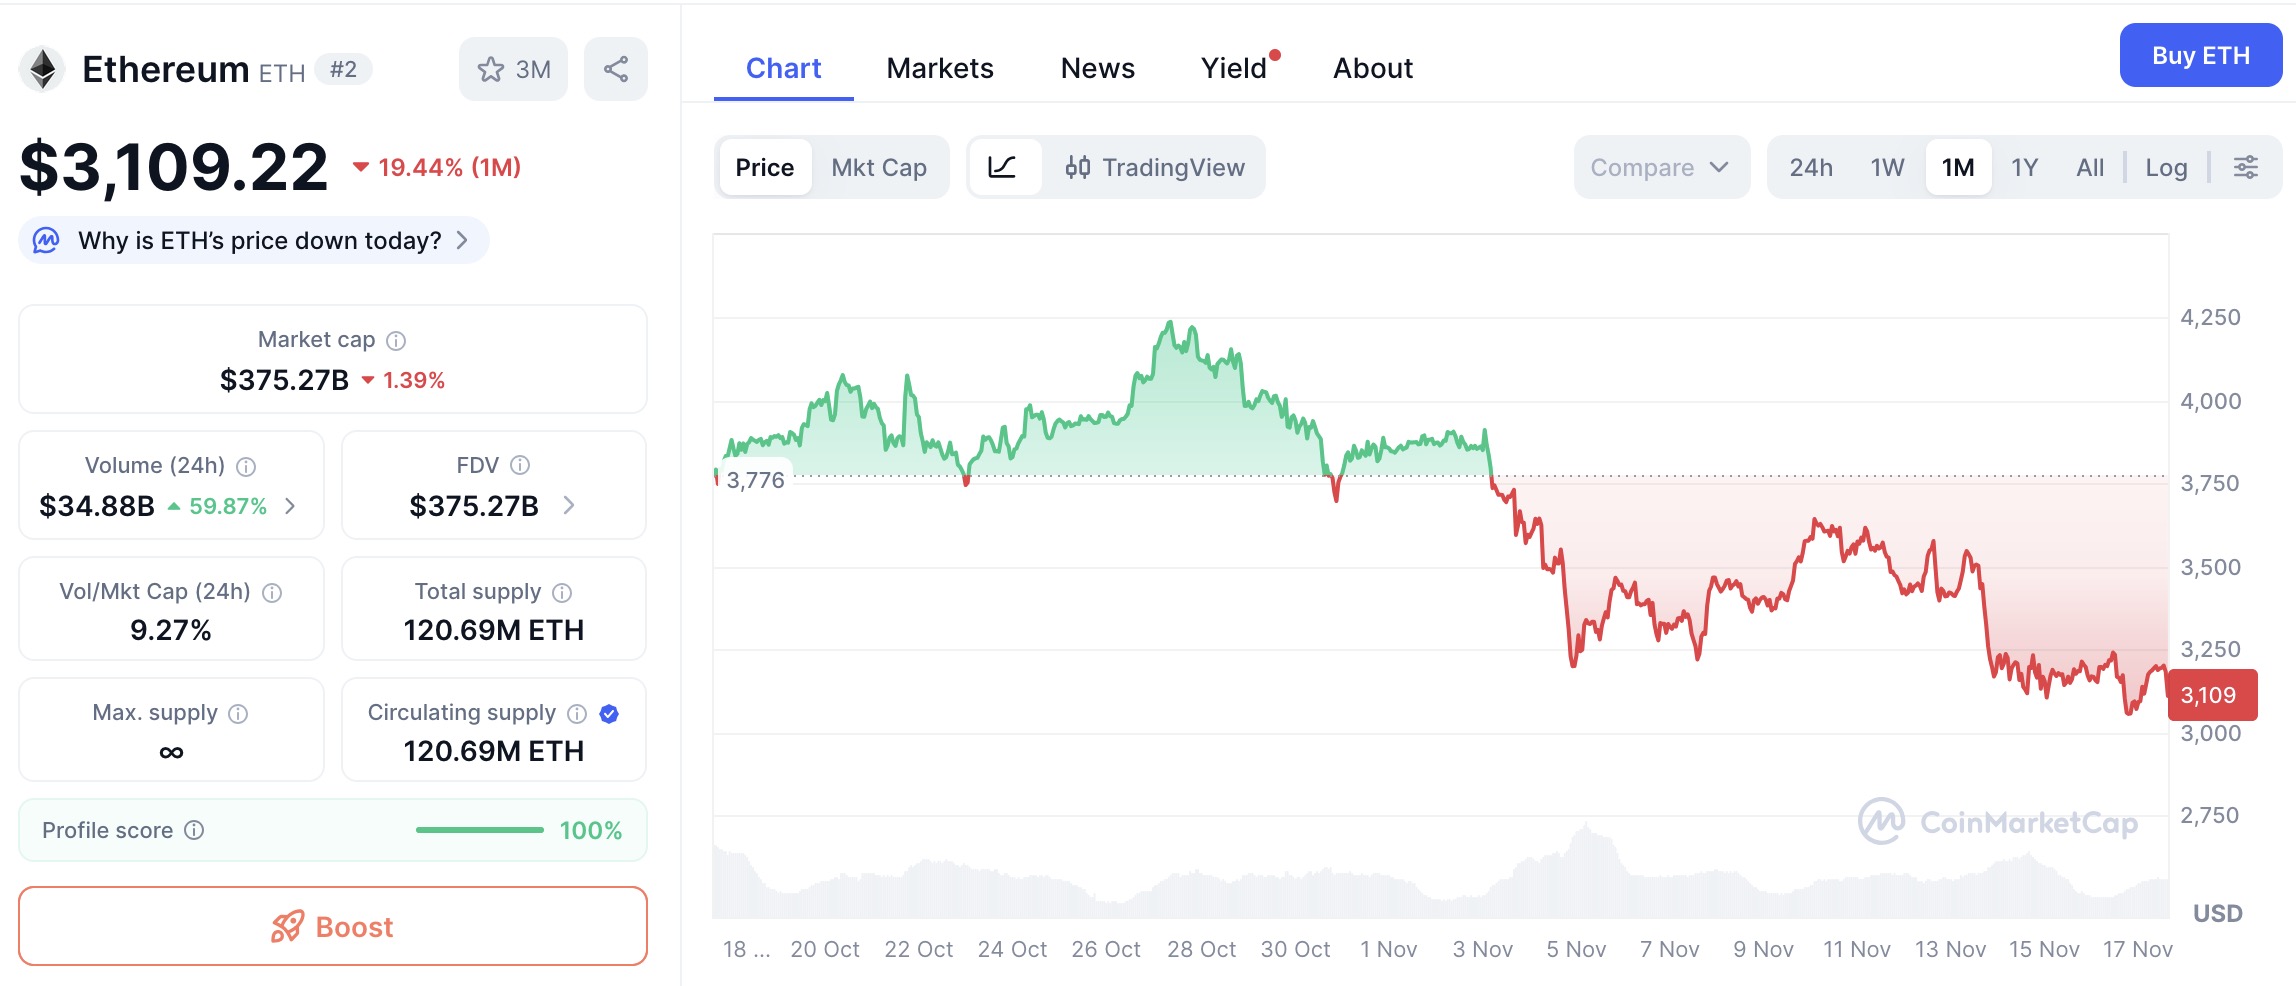Open the Compare dropdown
Screen dimensions: 2296x986
pyautogui.click(x=1660, y=167)
